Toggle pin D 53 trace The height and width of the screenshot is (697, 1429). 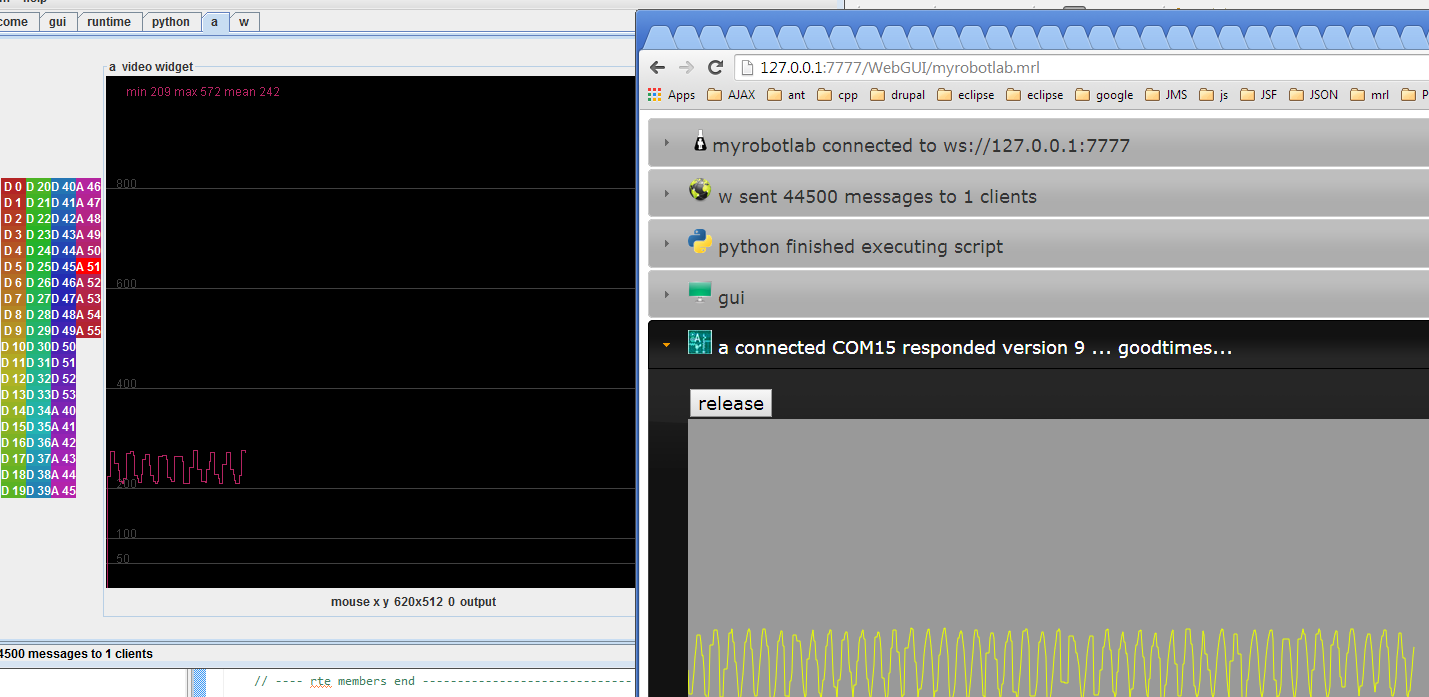tap(63, 394)
